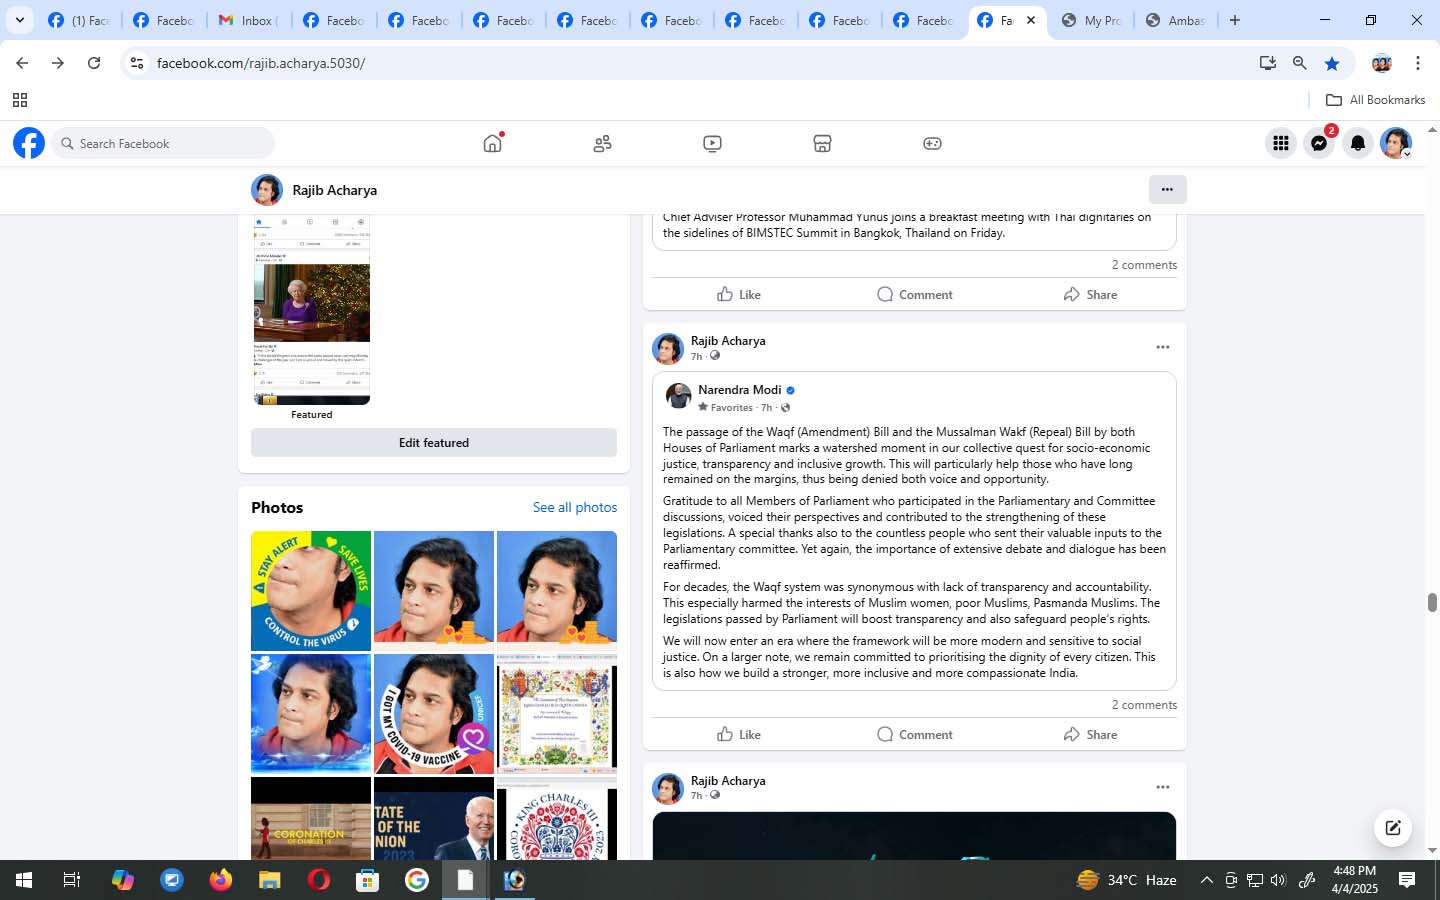1440x900 pixels.
Task: Open File Explorer from the taskbar
Action: 269,880
